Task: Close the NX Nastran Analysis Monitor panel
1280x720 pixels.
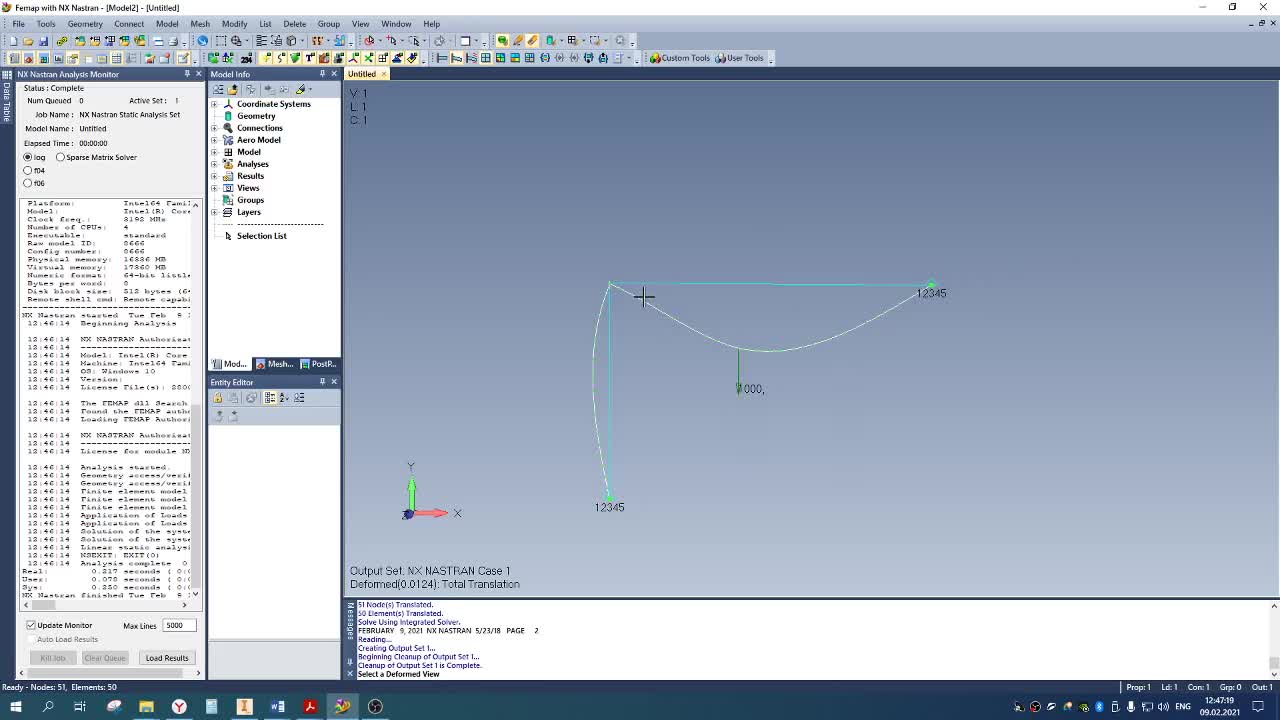Action: [198, 74]
